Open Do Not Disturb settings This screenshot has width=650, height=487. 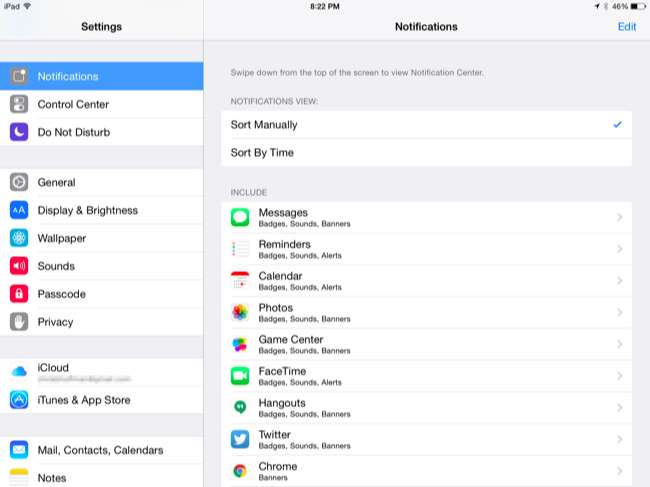[x=102, y=132]
